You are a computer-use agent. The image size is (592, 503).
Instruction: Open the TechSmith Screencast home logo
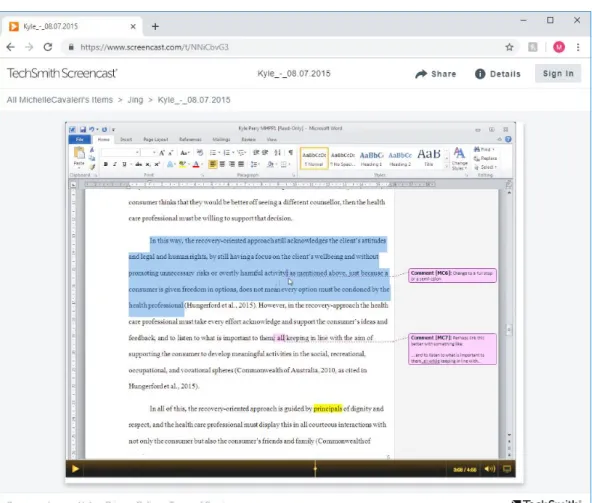62,73
